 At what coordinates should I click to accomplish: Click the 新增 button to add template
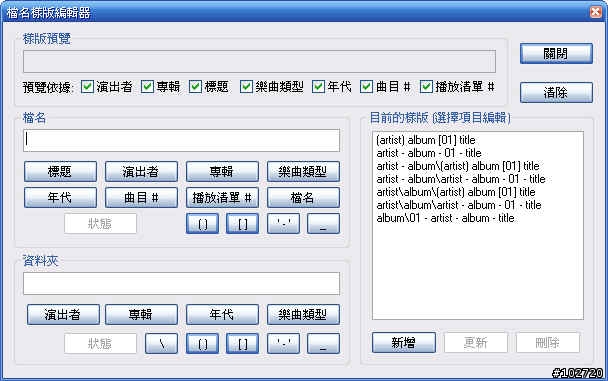pos(404,343)
